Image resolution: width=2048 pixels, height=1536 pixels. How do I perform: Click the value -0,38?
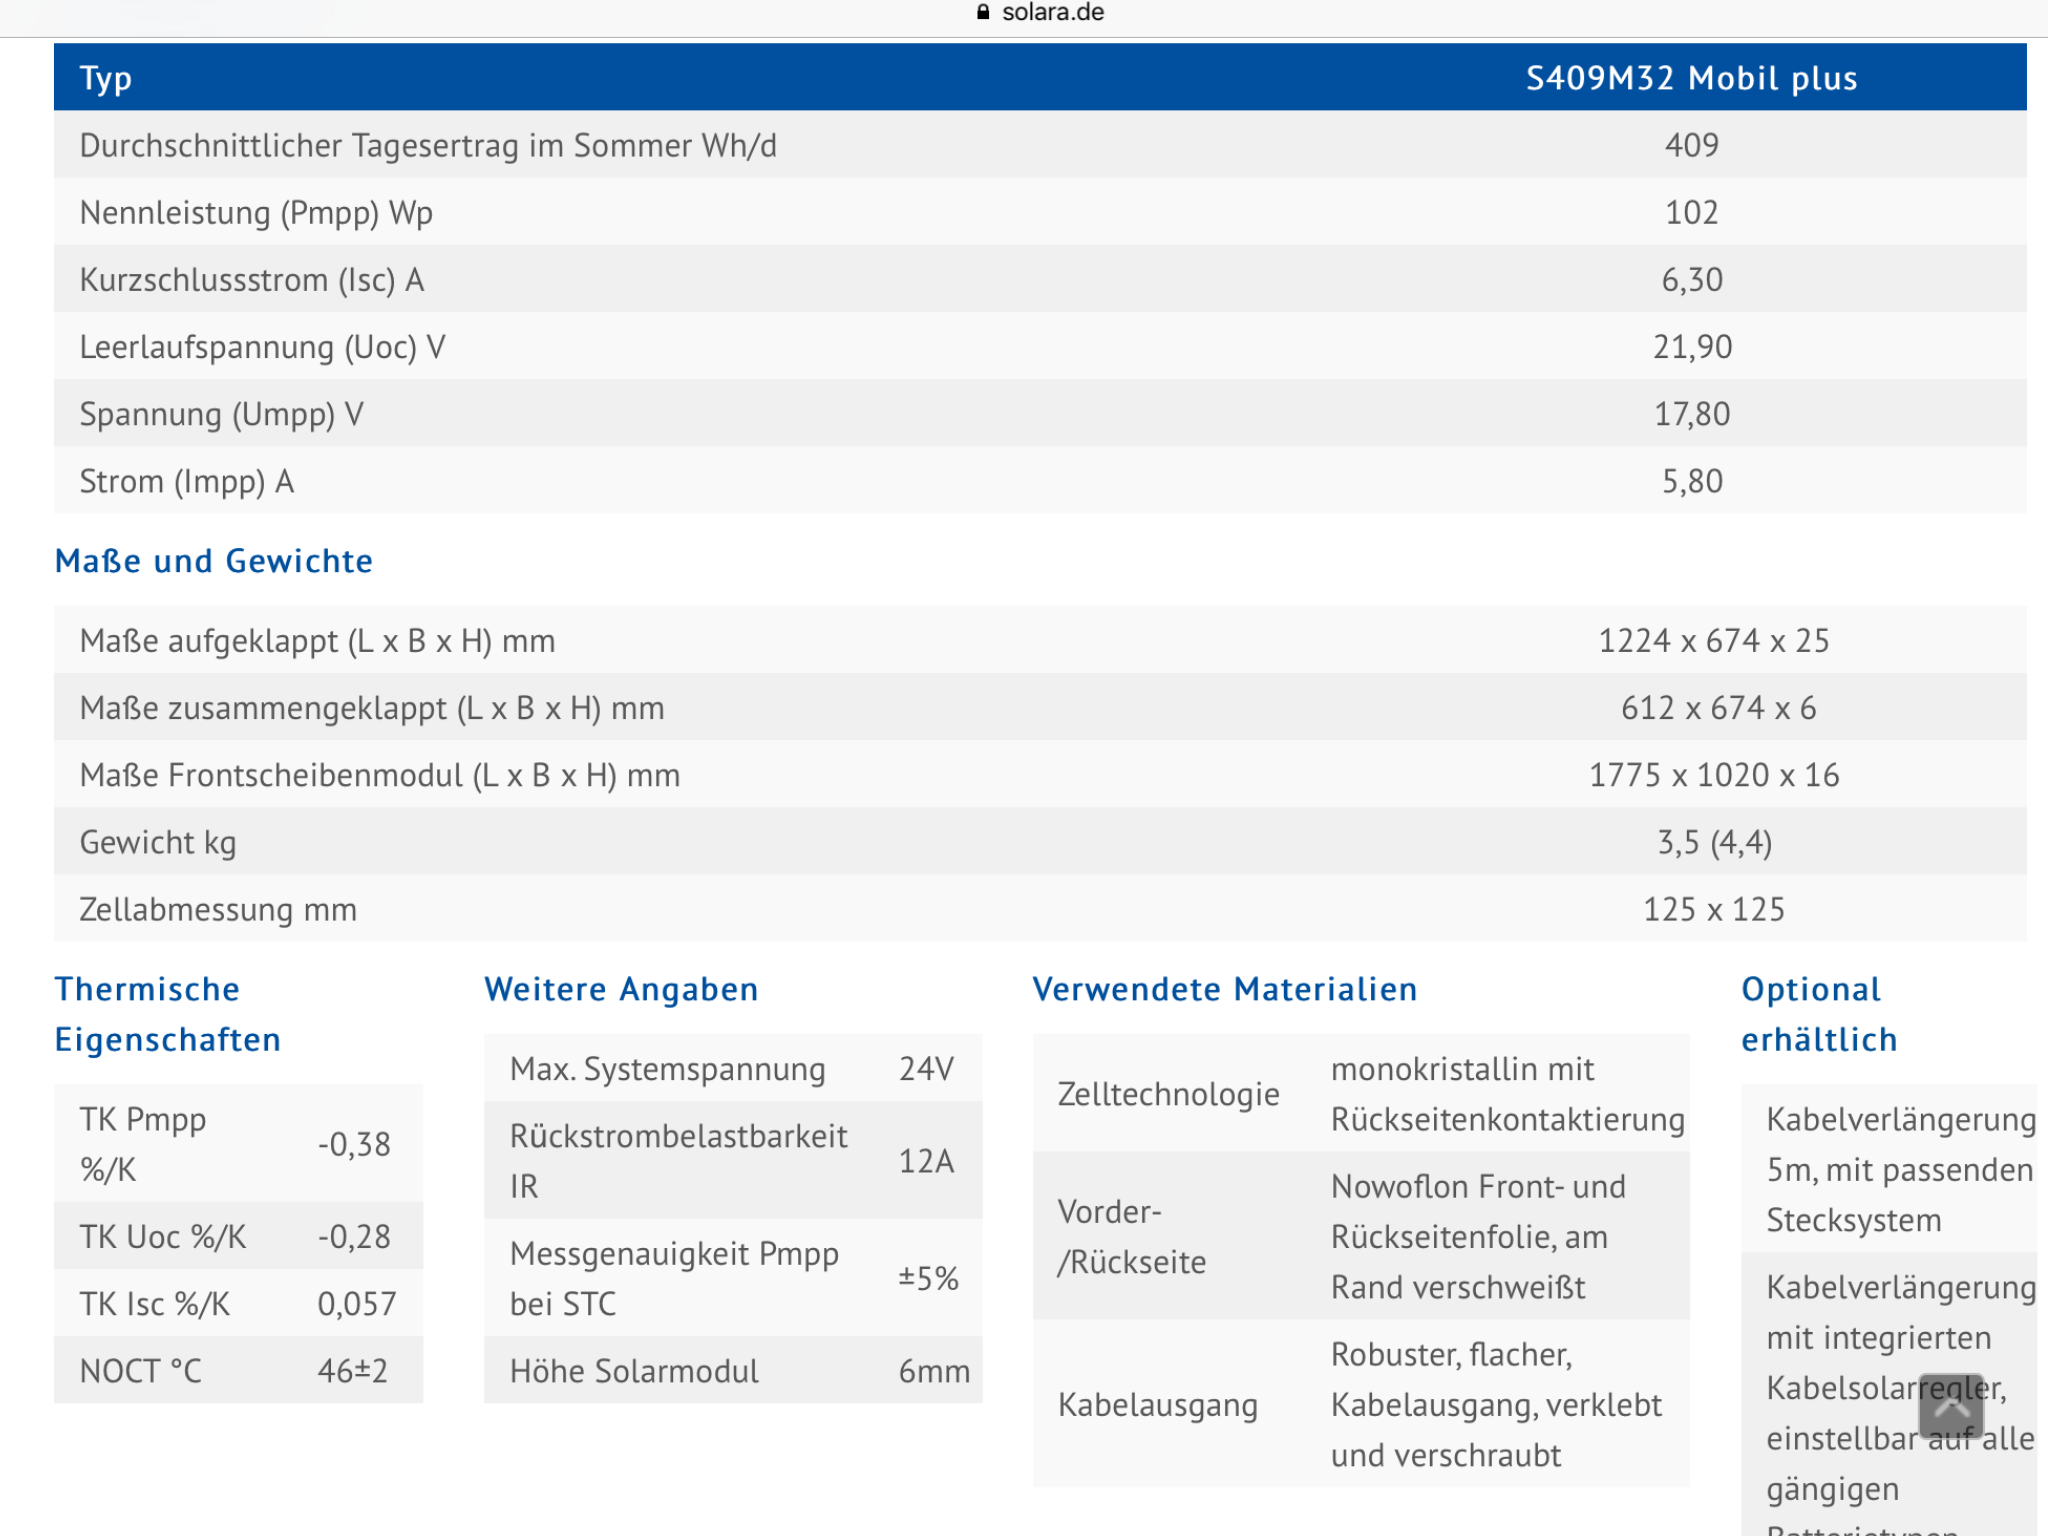pos(354,1144)
